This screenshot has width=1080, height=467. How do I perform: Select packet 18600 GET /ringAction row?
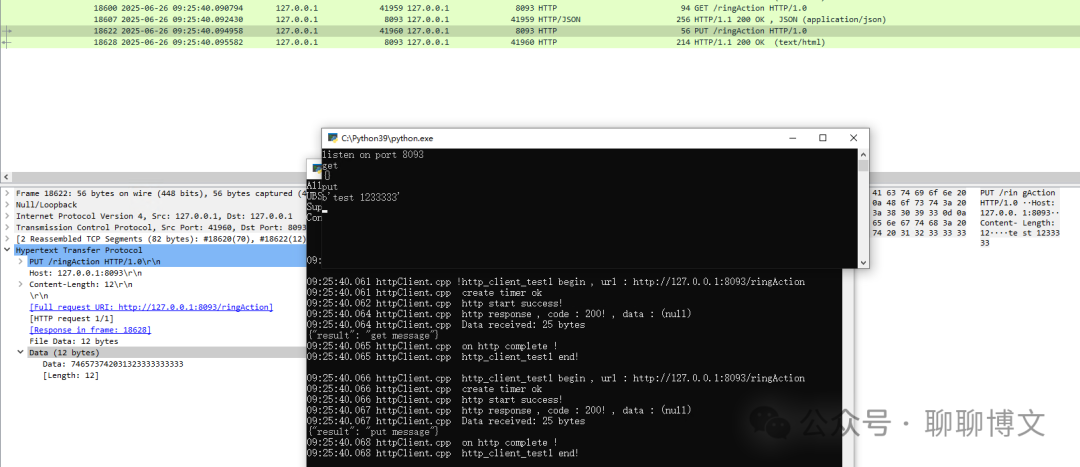coord(540,8)
